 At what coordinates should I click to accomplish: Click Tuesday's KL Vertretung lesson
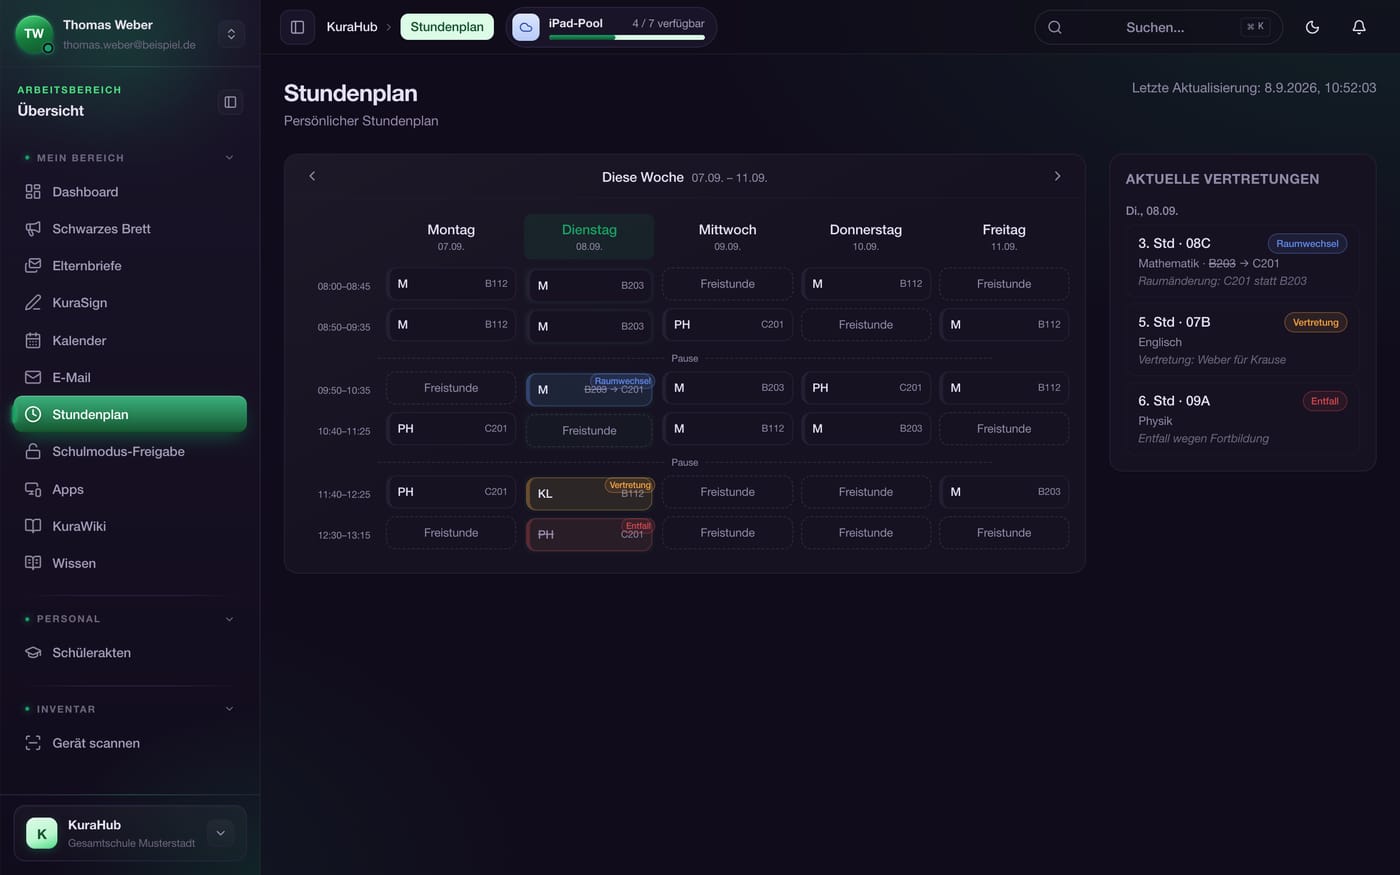(589, 493)
